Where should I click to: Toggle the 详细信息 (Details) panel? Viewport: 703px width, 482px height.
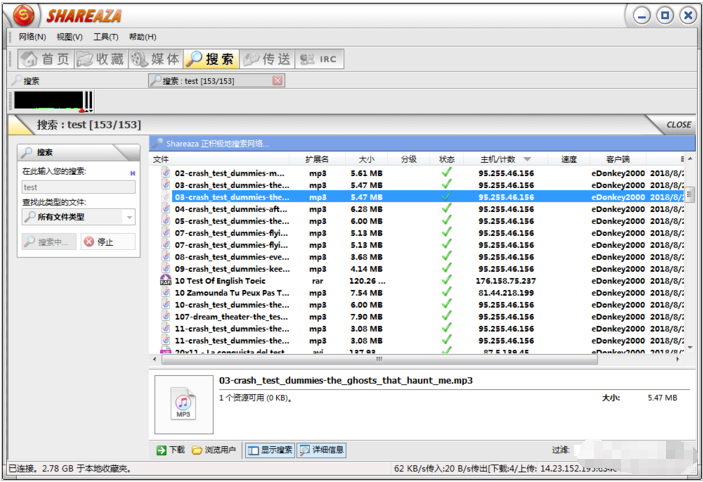(x=322, y=450)
